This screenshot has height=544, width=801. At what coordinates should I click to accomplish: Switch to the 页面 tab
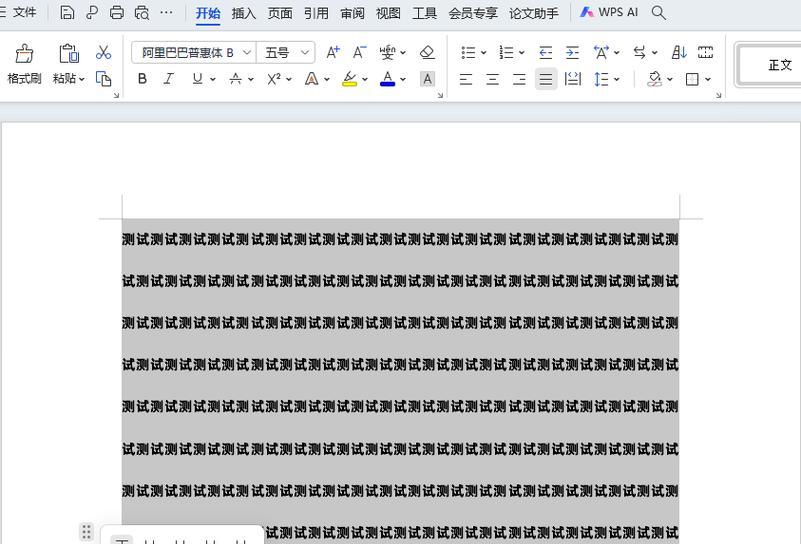(280, 13)
